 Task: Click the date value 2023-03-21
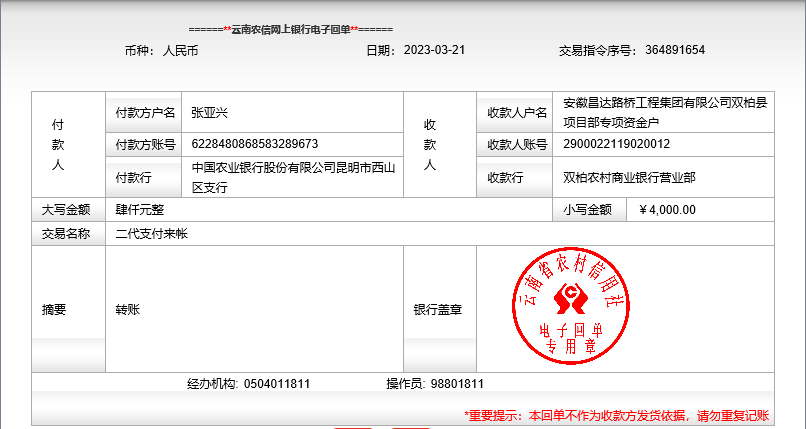[434, 50]
